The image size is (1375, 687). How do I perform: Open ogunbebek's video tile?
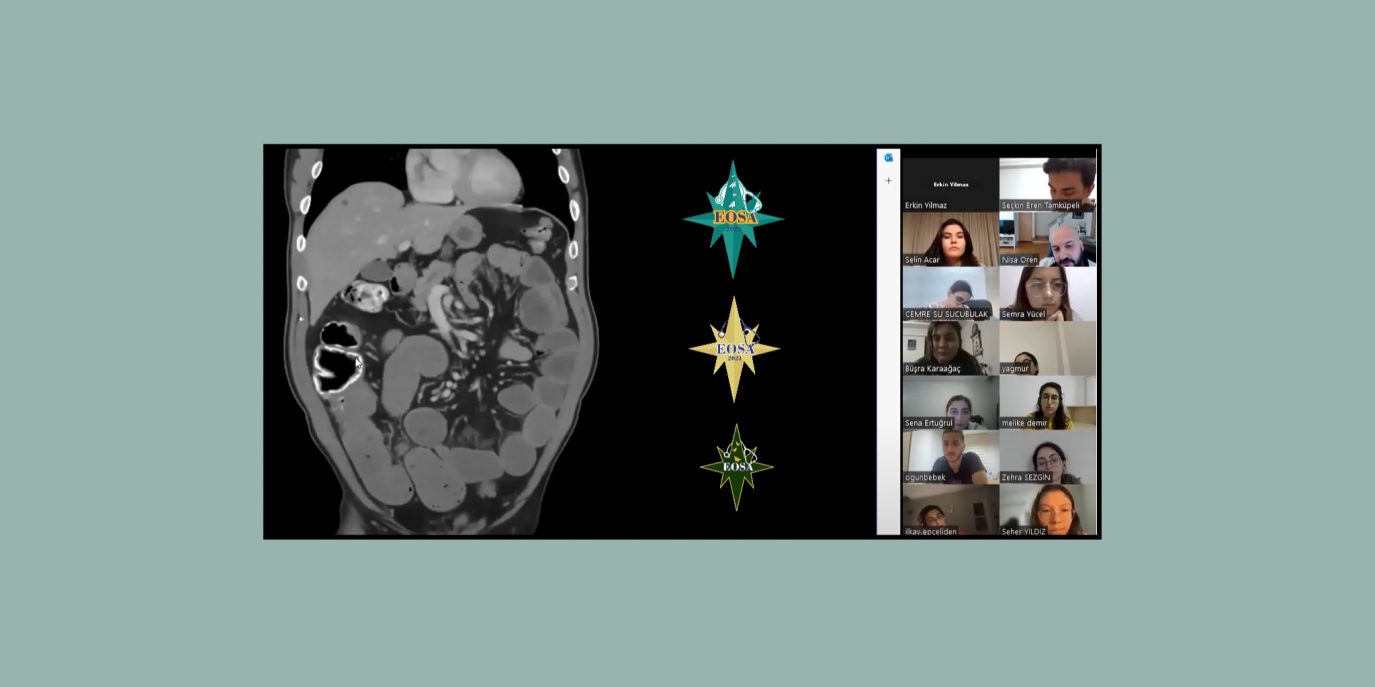tap(950, 456)
